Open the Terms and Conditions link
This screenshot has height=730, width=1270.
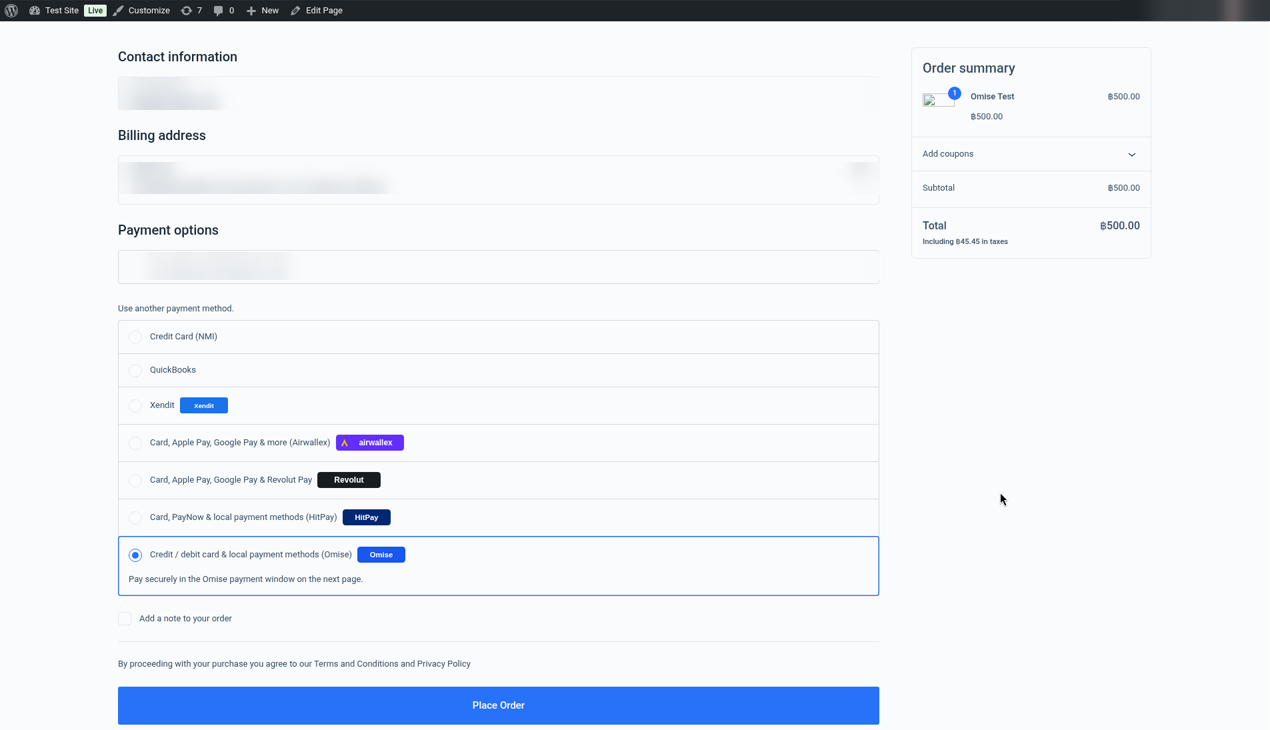click(356, 664)
